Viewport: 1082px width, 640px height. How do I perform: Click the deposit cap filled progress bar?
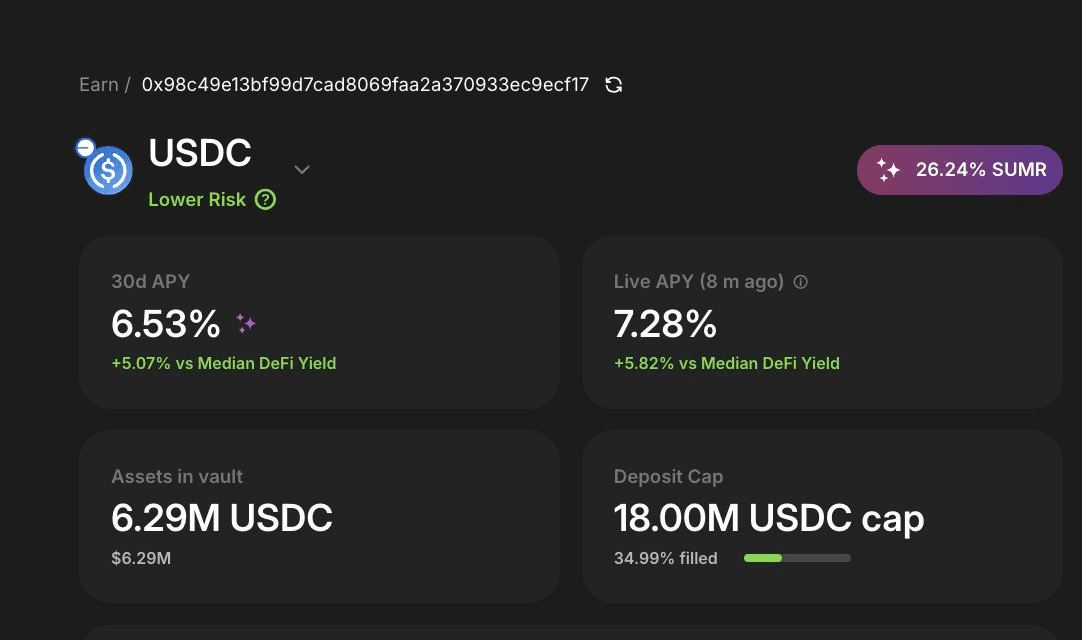coord(797,558)
